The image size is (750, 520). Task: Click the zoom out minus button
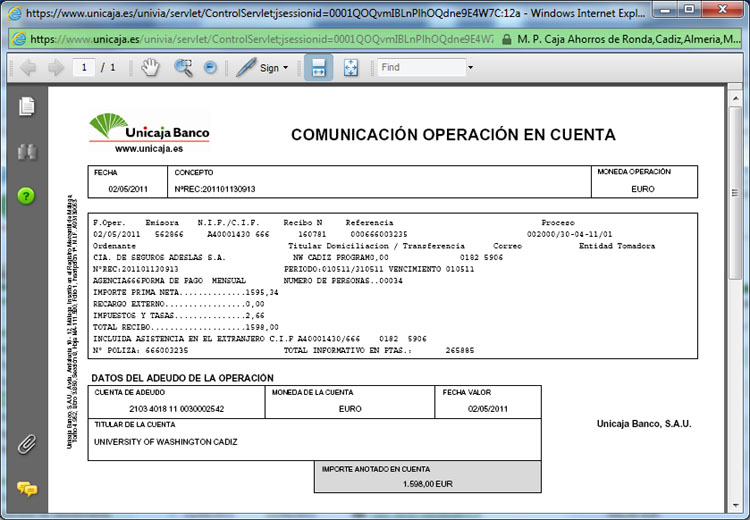210,67
